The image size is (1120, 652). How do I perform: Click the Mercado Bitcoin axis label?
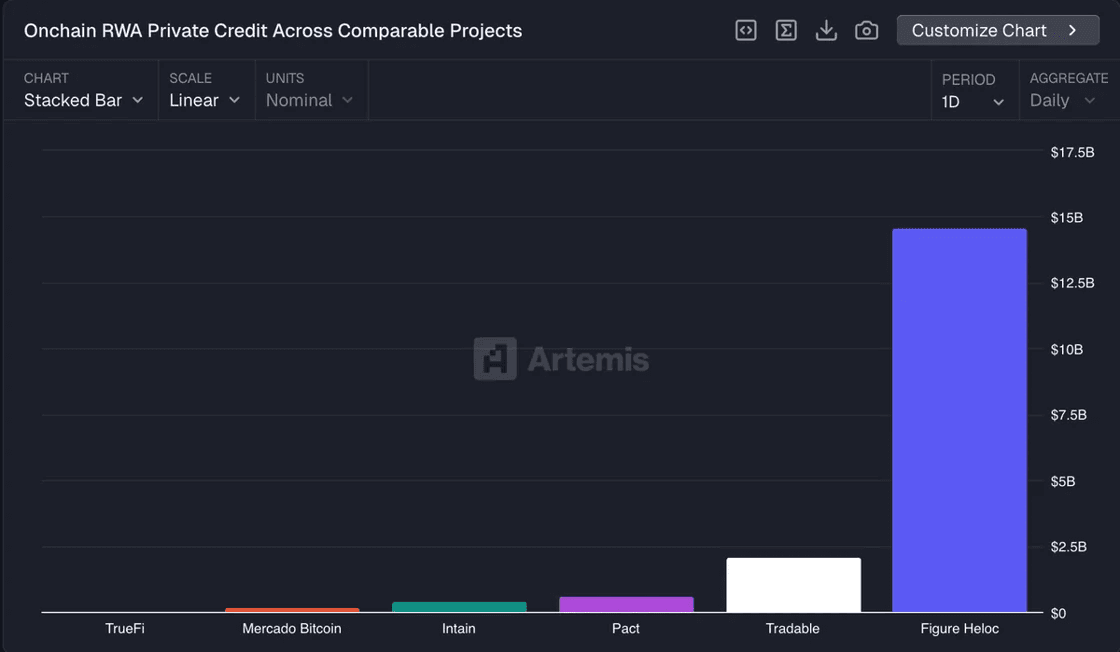click(291, 628)
